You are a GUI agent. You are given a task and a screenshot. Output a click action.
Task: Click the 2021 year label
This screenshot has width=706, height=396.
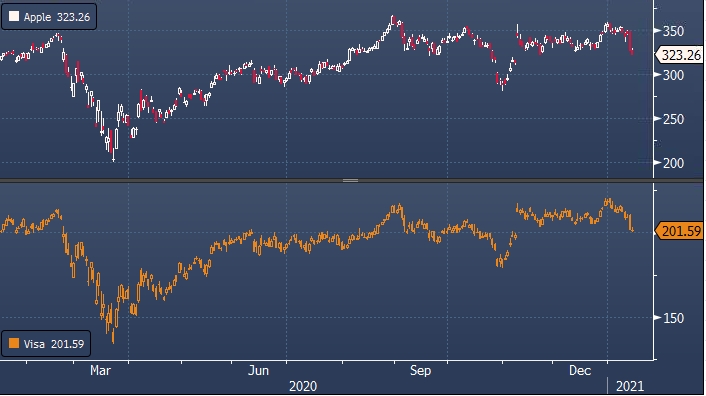tap(630, 386)
